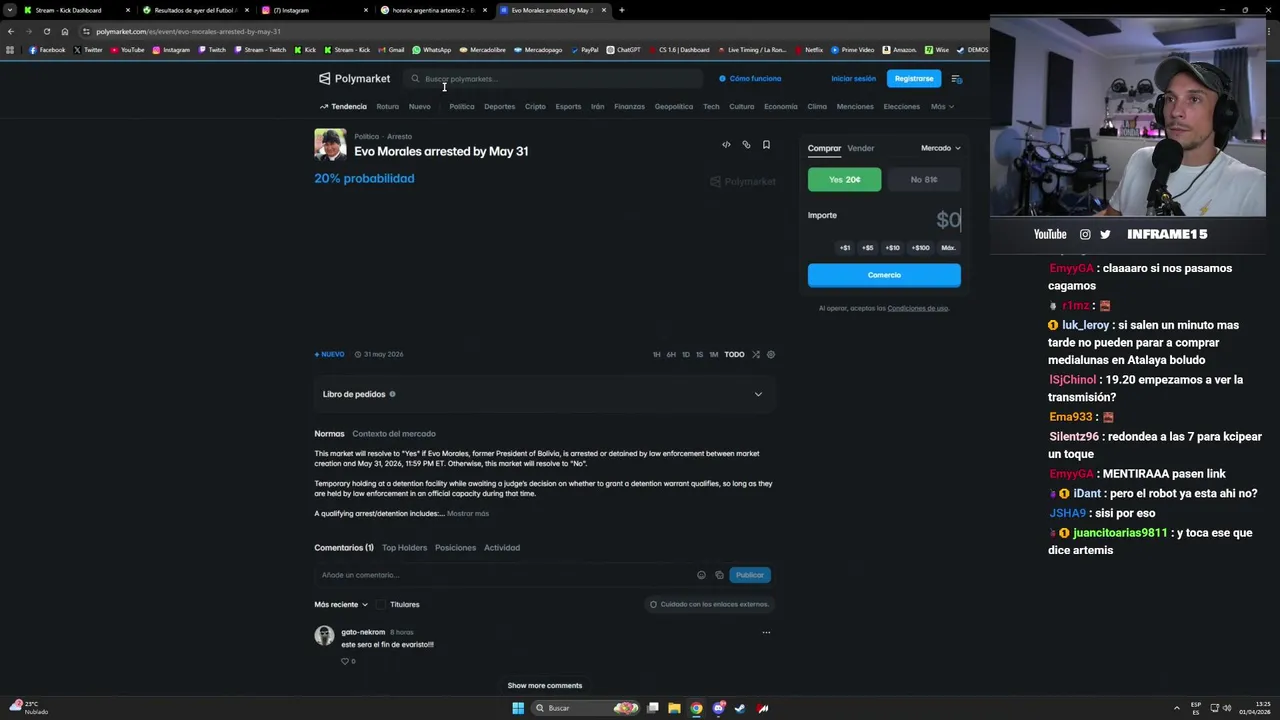Open the YouTube bookmark
The width and height of the screenshot is (1280, 720).
pyautogui.click(x=127, y=50)
